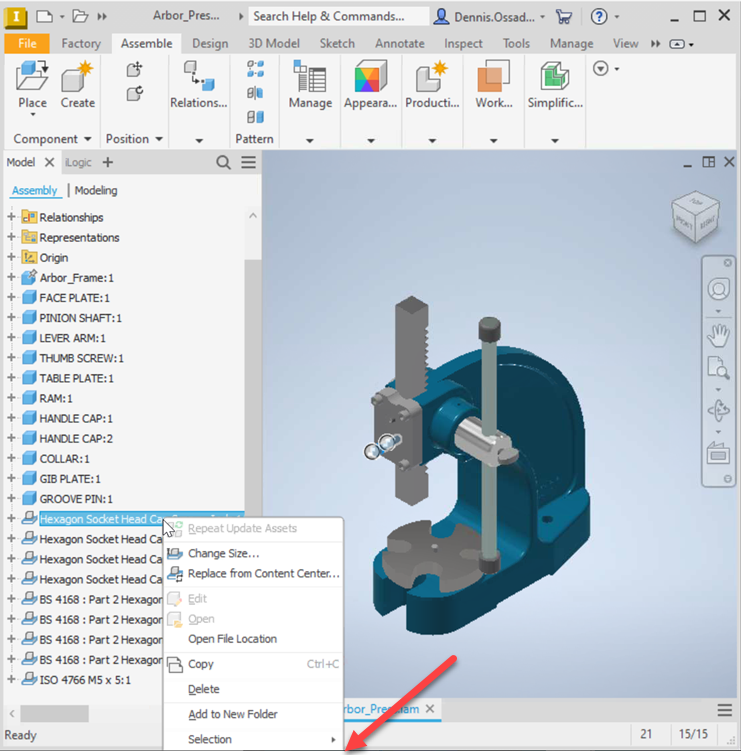Select LEVER ARM:1 in the browser
The width and height of the screenshot is (741, 755).
point(72,338)
